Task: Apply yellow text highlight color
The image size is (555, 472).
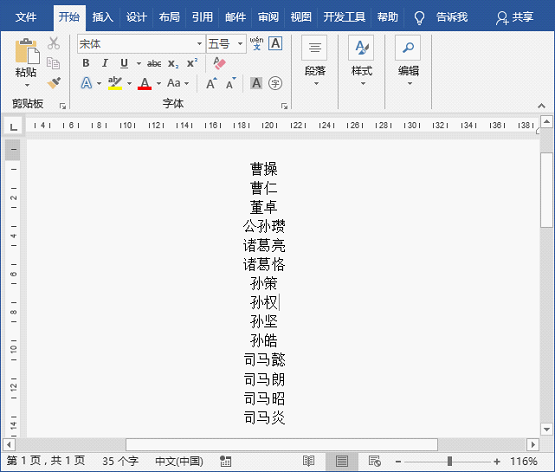Action: point(115,84)
